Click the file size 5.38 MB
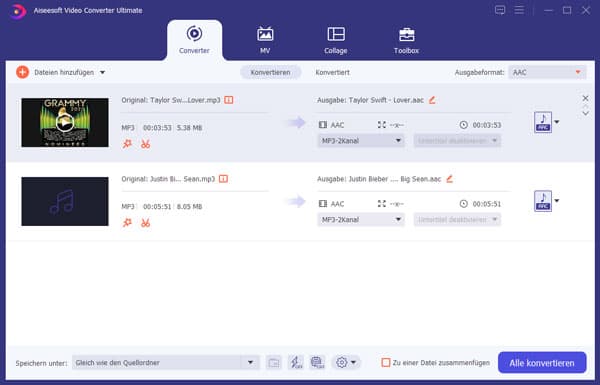Screen dimensions: 600x385 189,127
